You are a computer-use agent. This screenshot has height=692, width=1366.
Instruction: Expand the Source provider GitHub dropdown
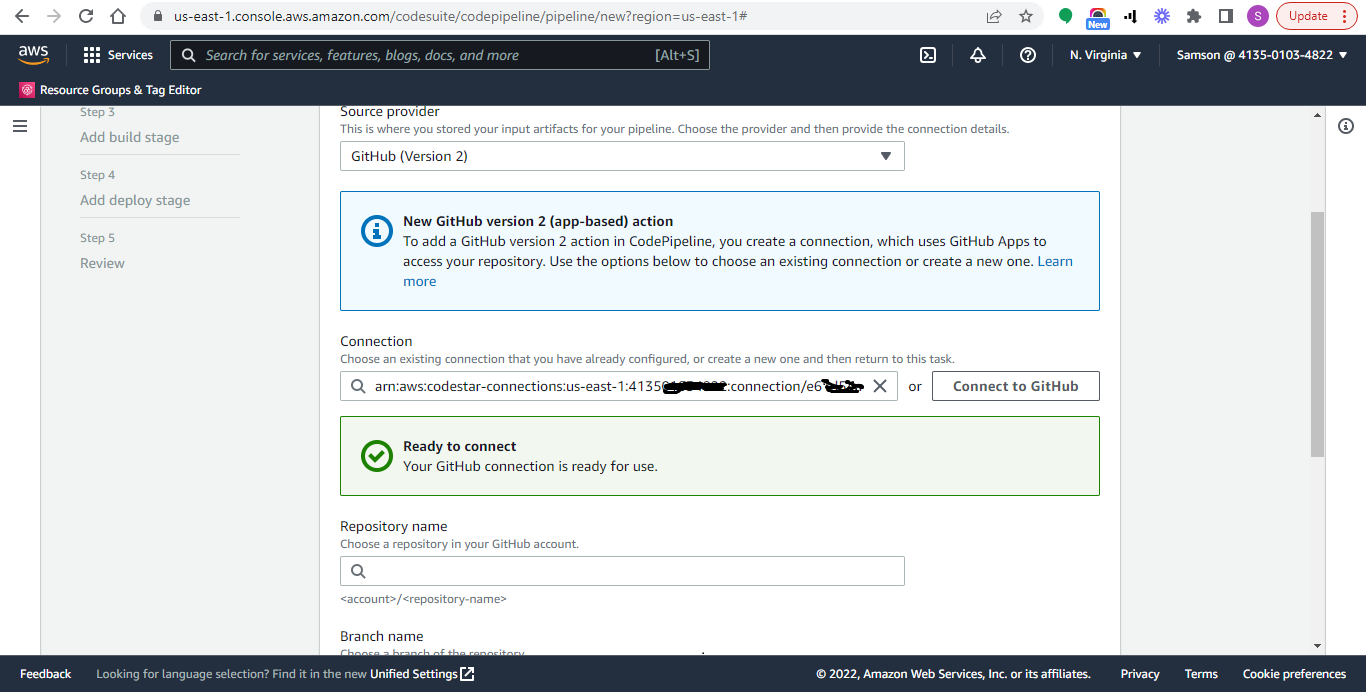pos(622,156)
